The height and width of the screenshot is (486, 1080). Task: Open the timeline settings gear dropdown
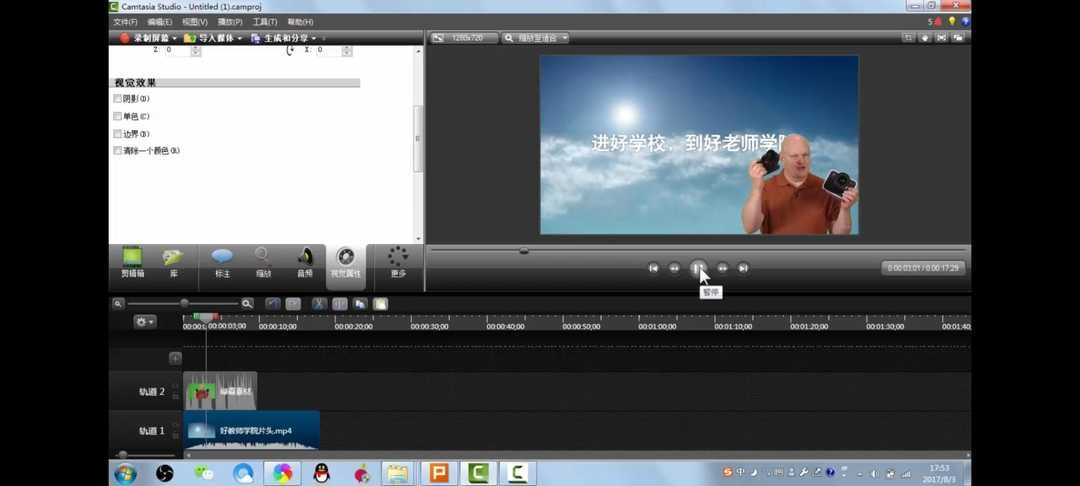[x=145, y=322]
